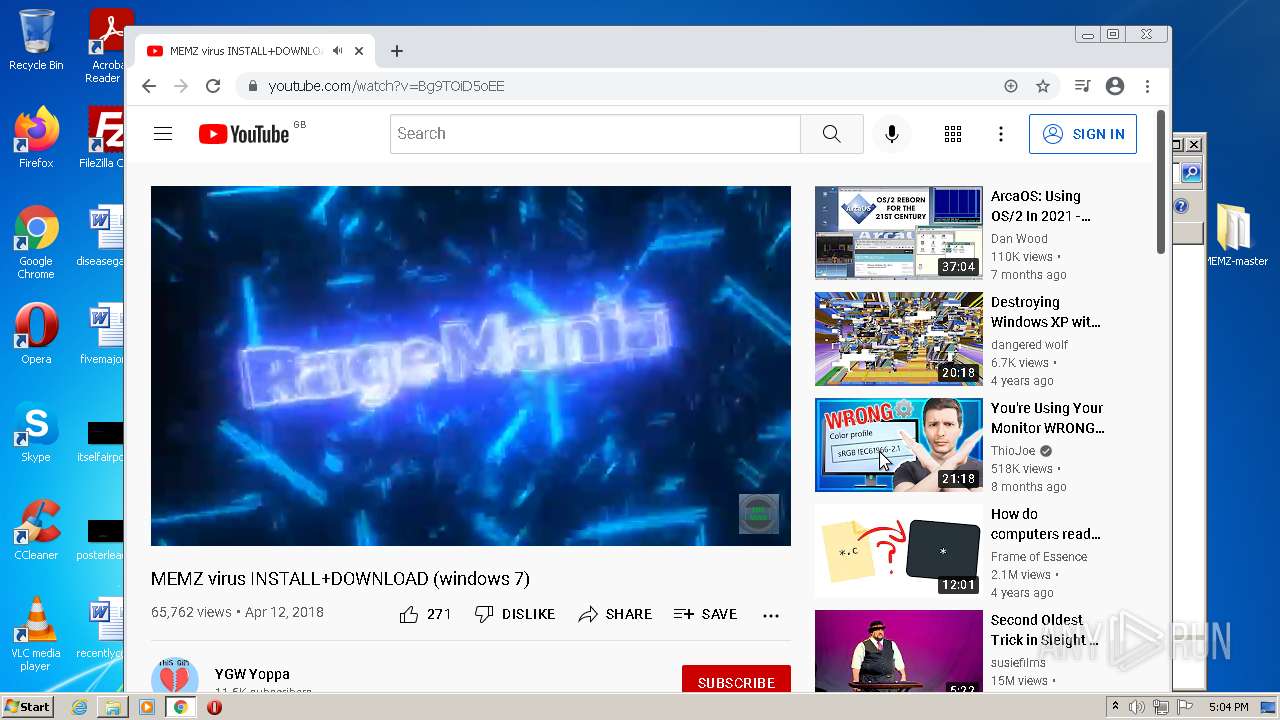Open Destroying Windows XP video thumbnail
1280x720 pixels.
click(x=899, y=339)
